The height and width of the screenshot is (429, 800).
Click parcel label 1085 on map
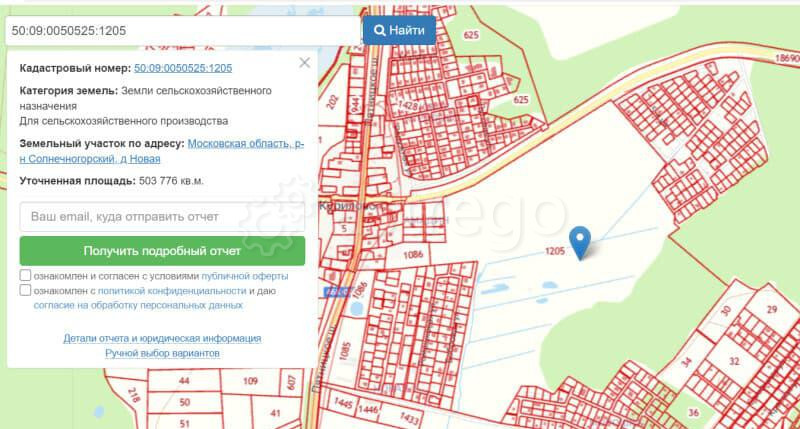[x=345, y=350]
